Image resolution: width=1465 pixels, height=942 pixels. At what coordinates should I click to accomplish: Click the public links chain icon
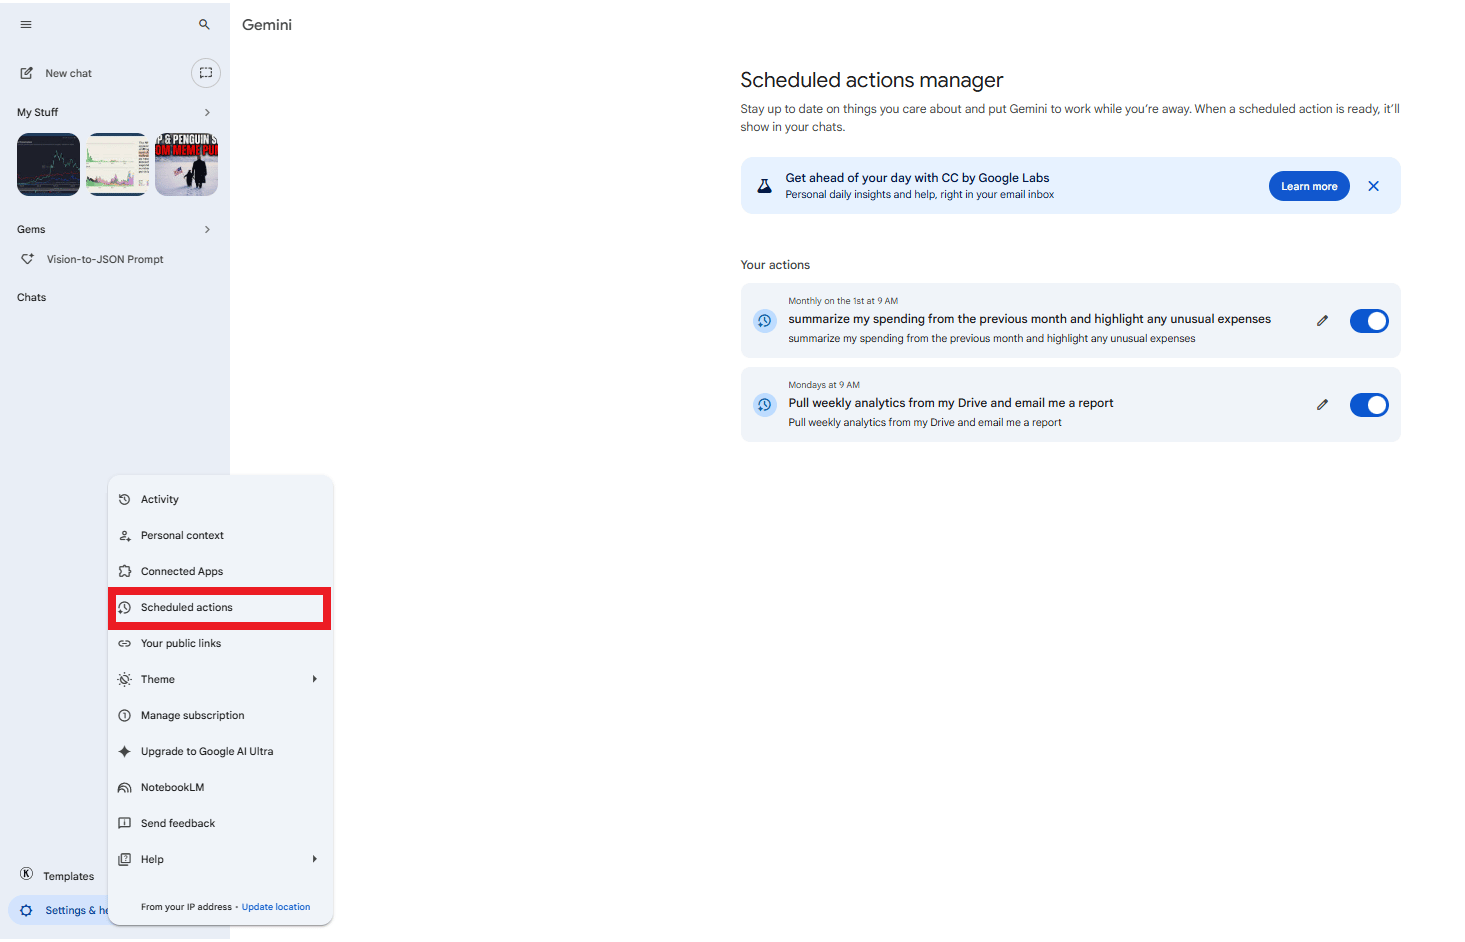pos(125,643)
